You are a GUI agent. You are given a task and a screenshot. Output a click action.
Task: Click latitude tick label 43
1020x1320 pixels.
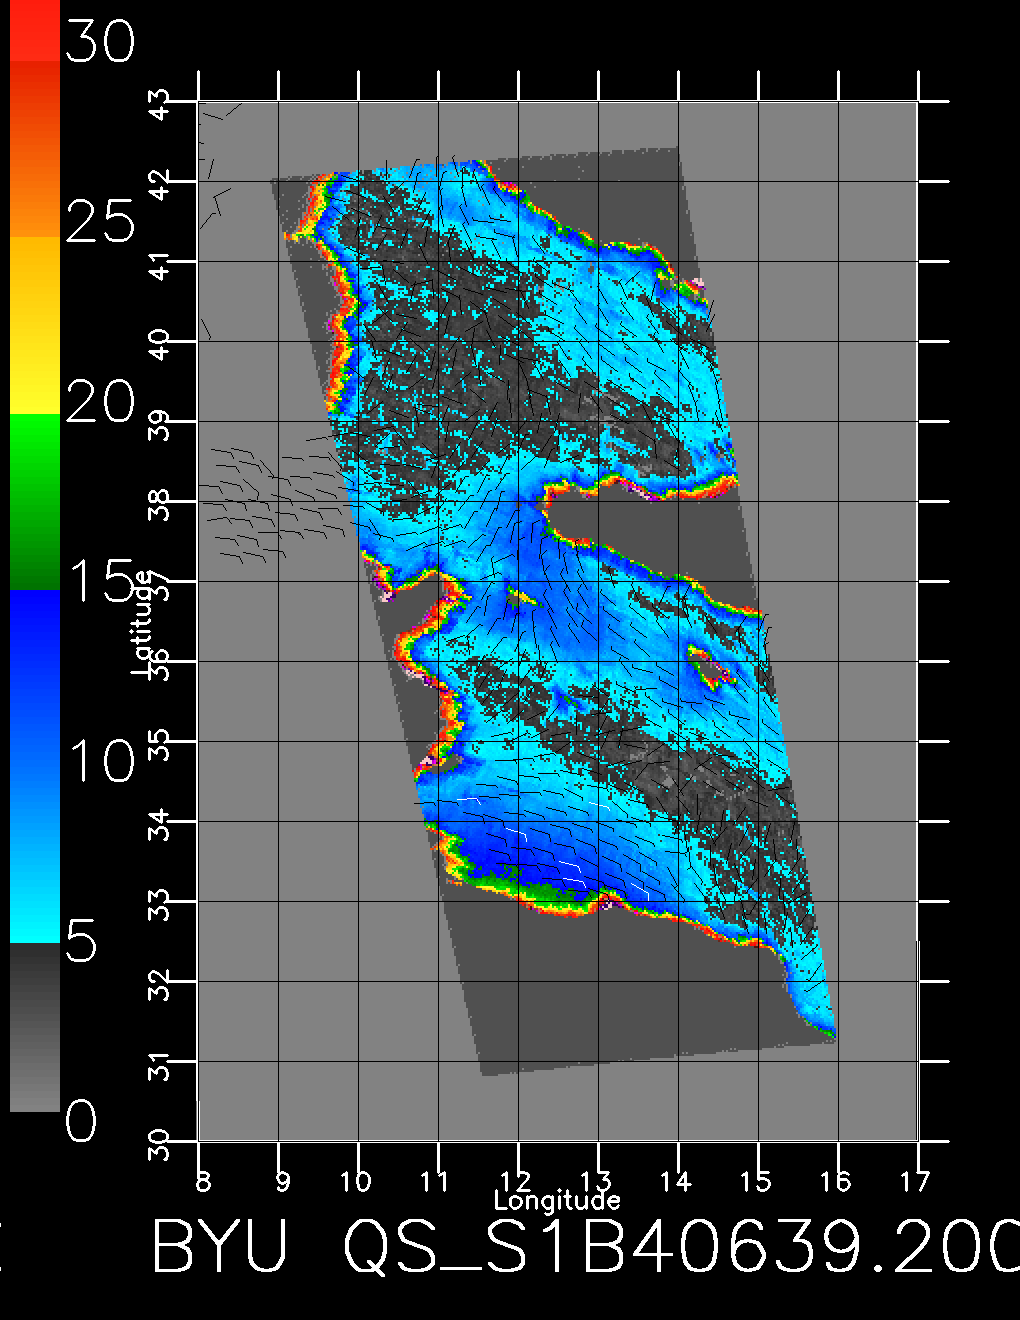click(160, 107)
